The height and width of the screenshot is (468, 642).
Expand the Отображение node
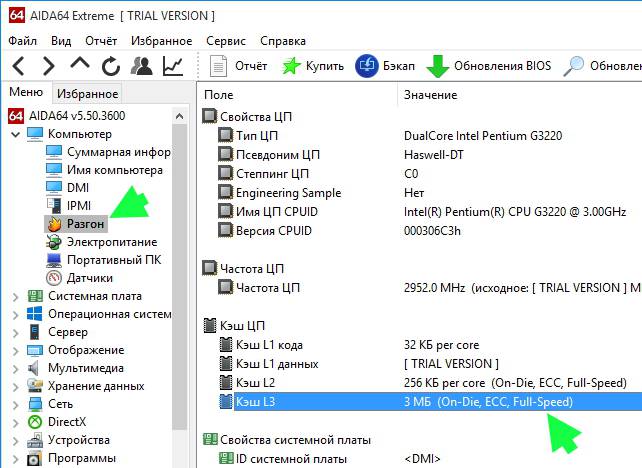click(x=16, y=351)
